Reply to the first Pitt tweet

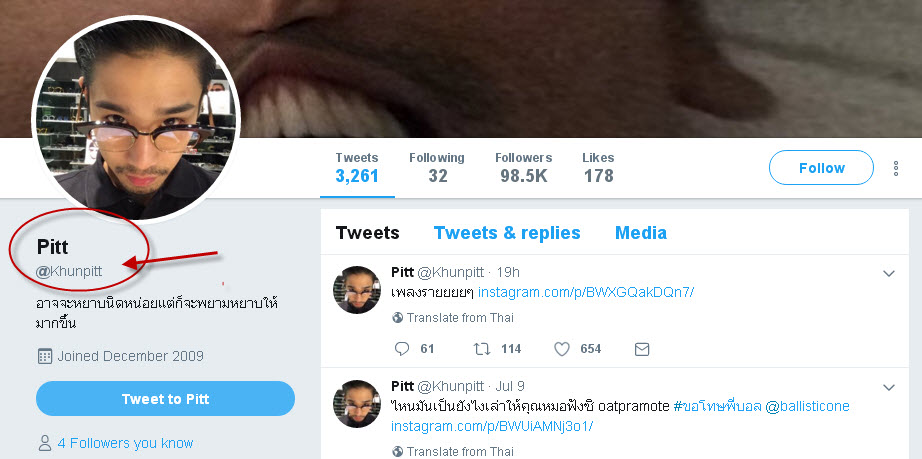pos(402,349)
